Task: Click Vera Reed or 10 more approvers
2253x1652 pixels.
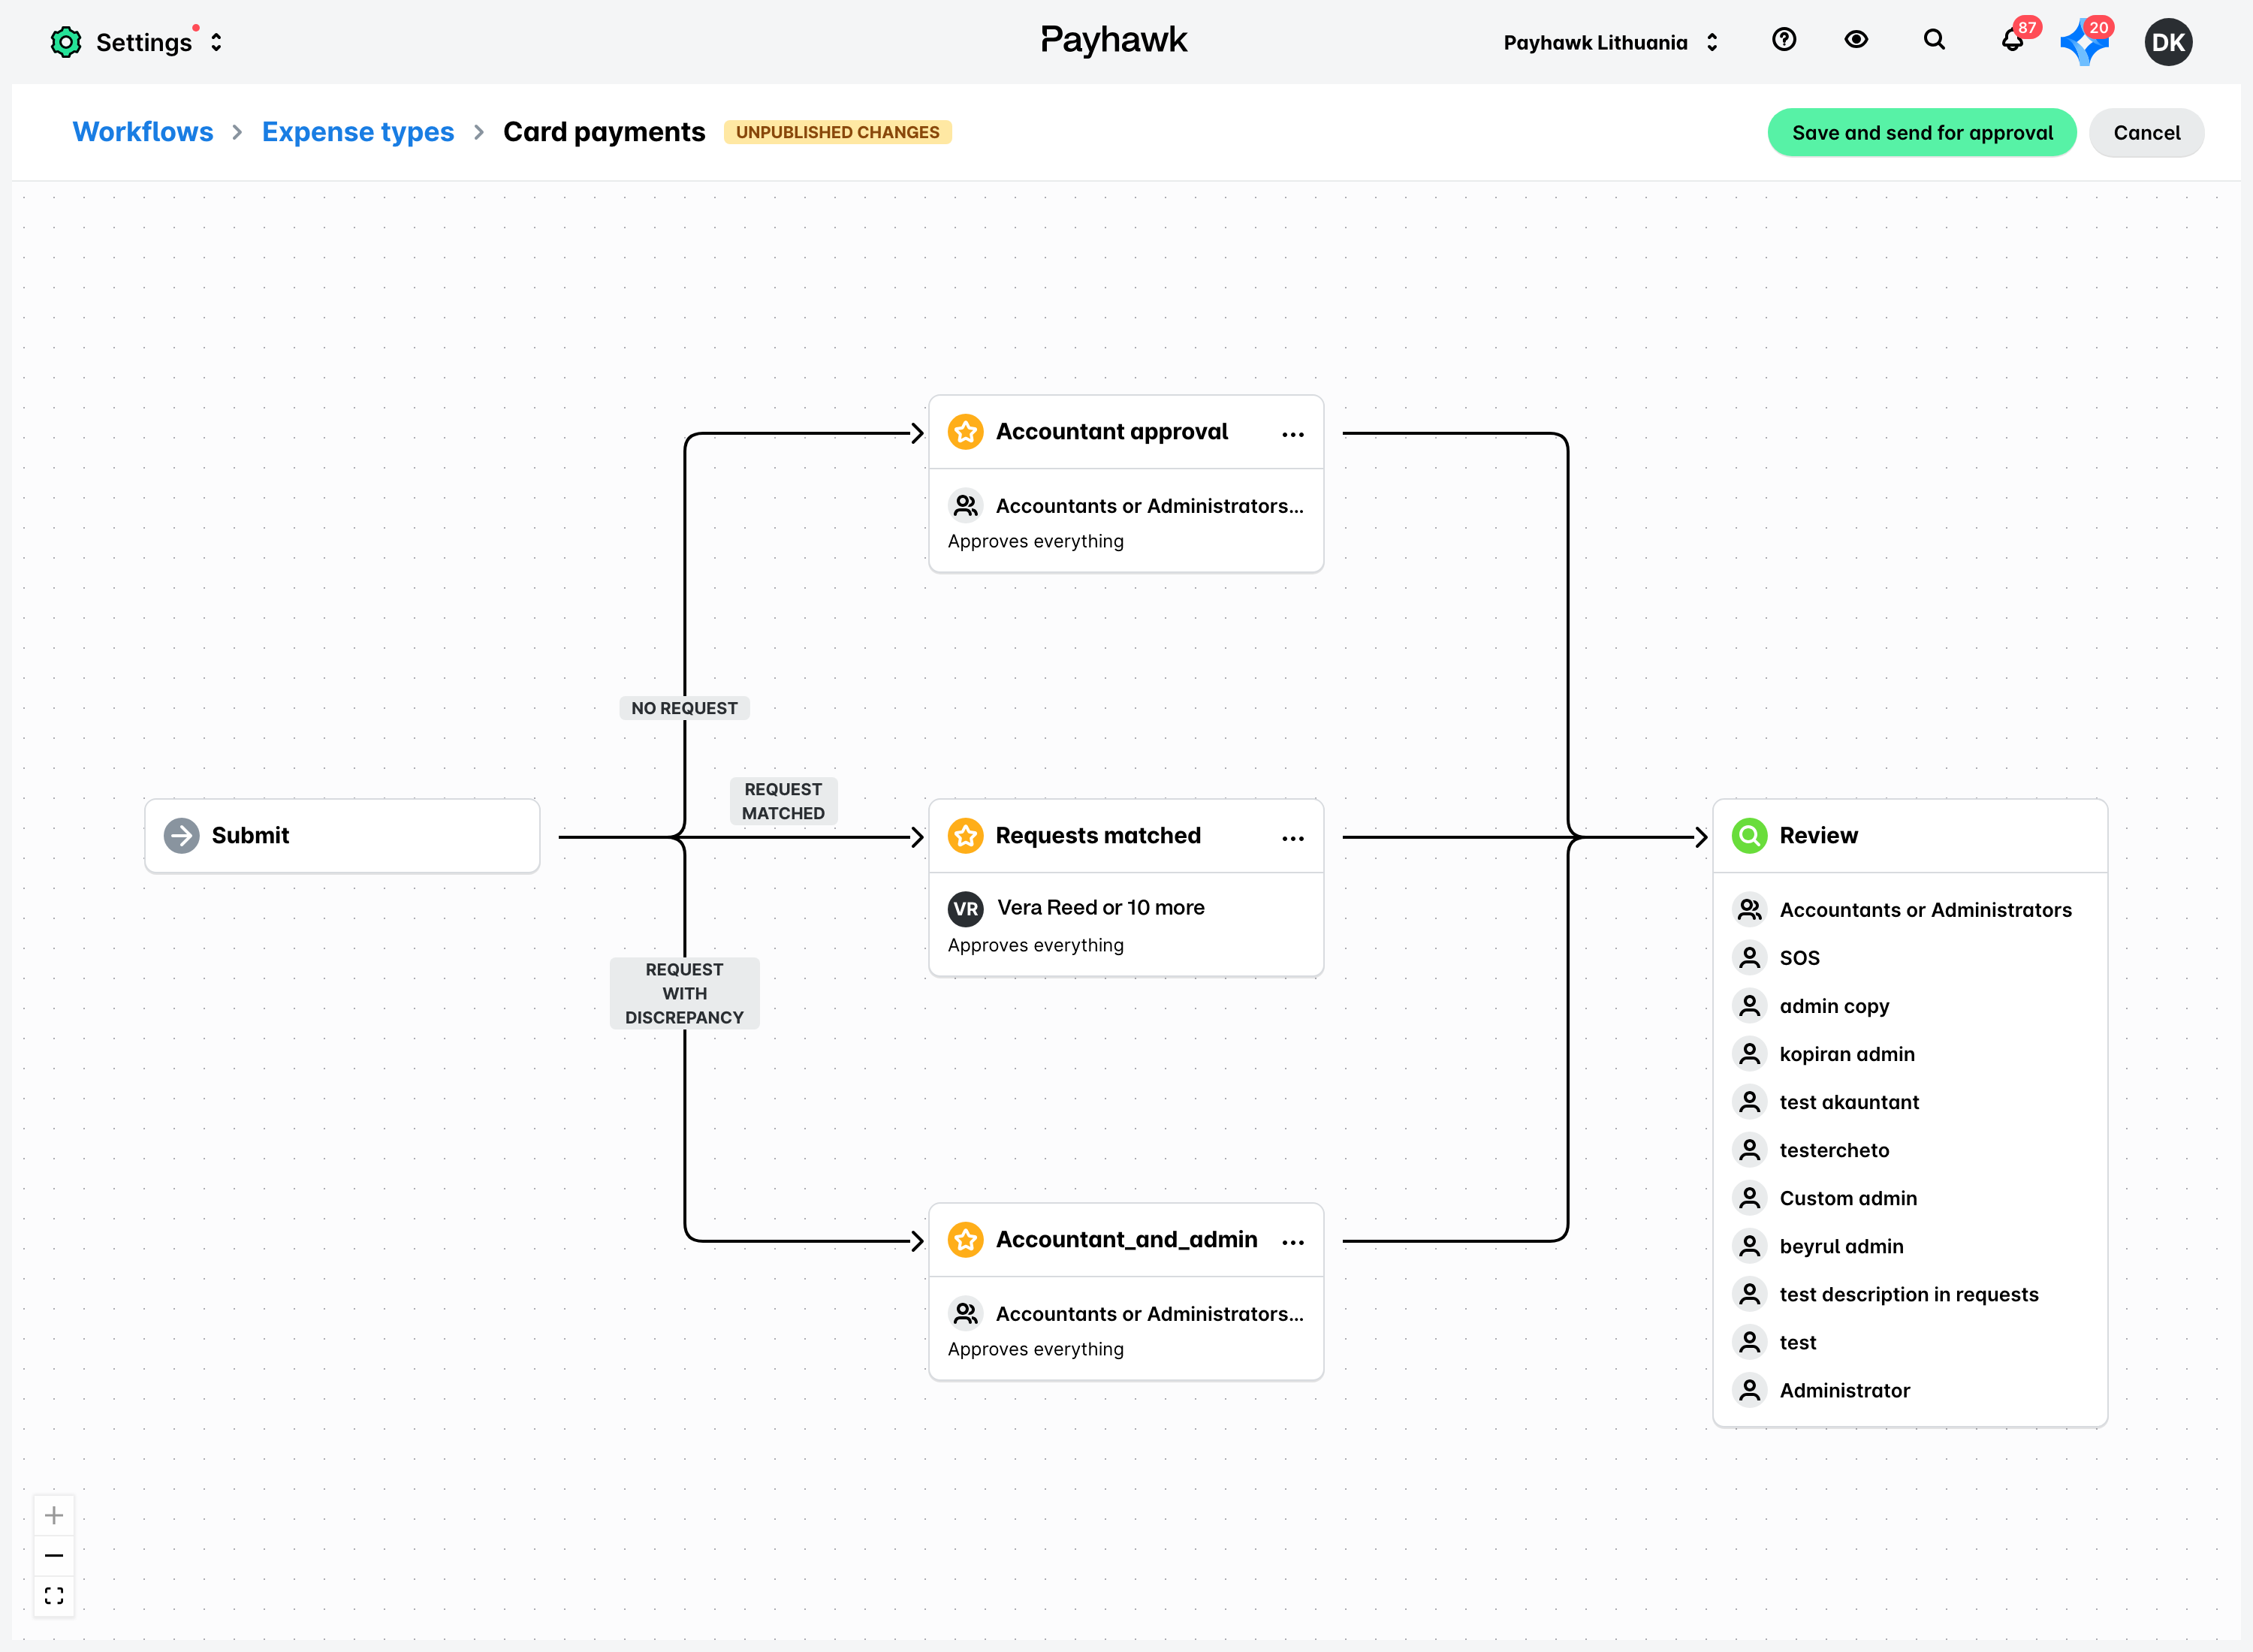Action: [x=1100, y=908]
